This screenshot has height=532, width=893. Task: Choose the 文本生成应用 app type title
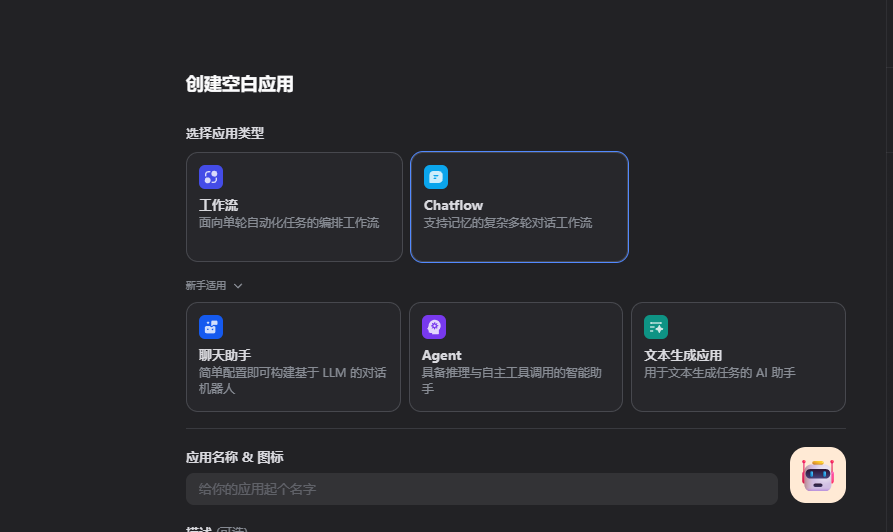point(683,355)
